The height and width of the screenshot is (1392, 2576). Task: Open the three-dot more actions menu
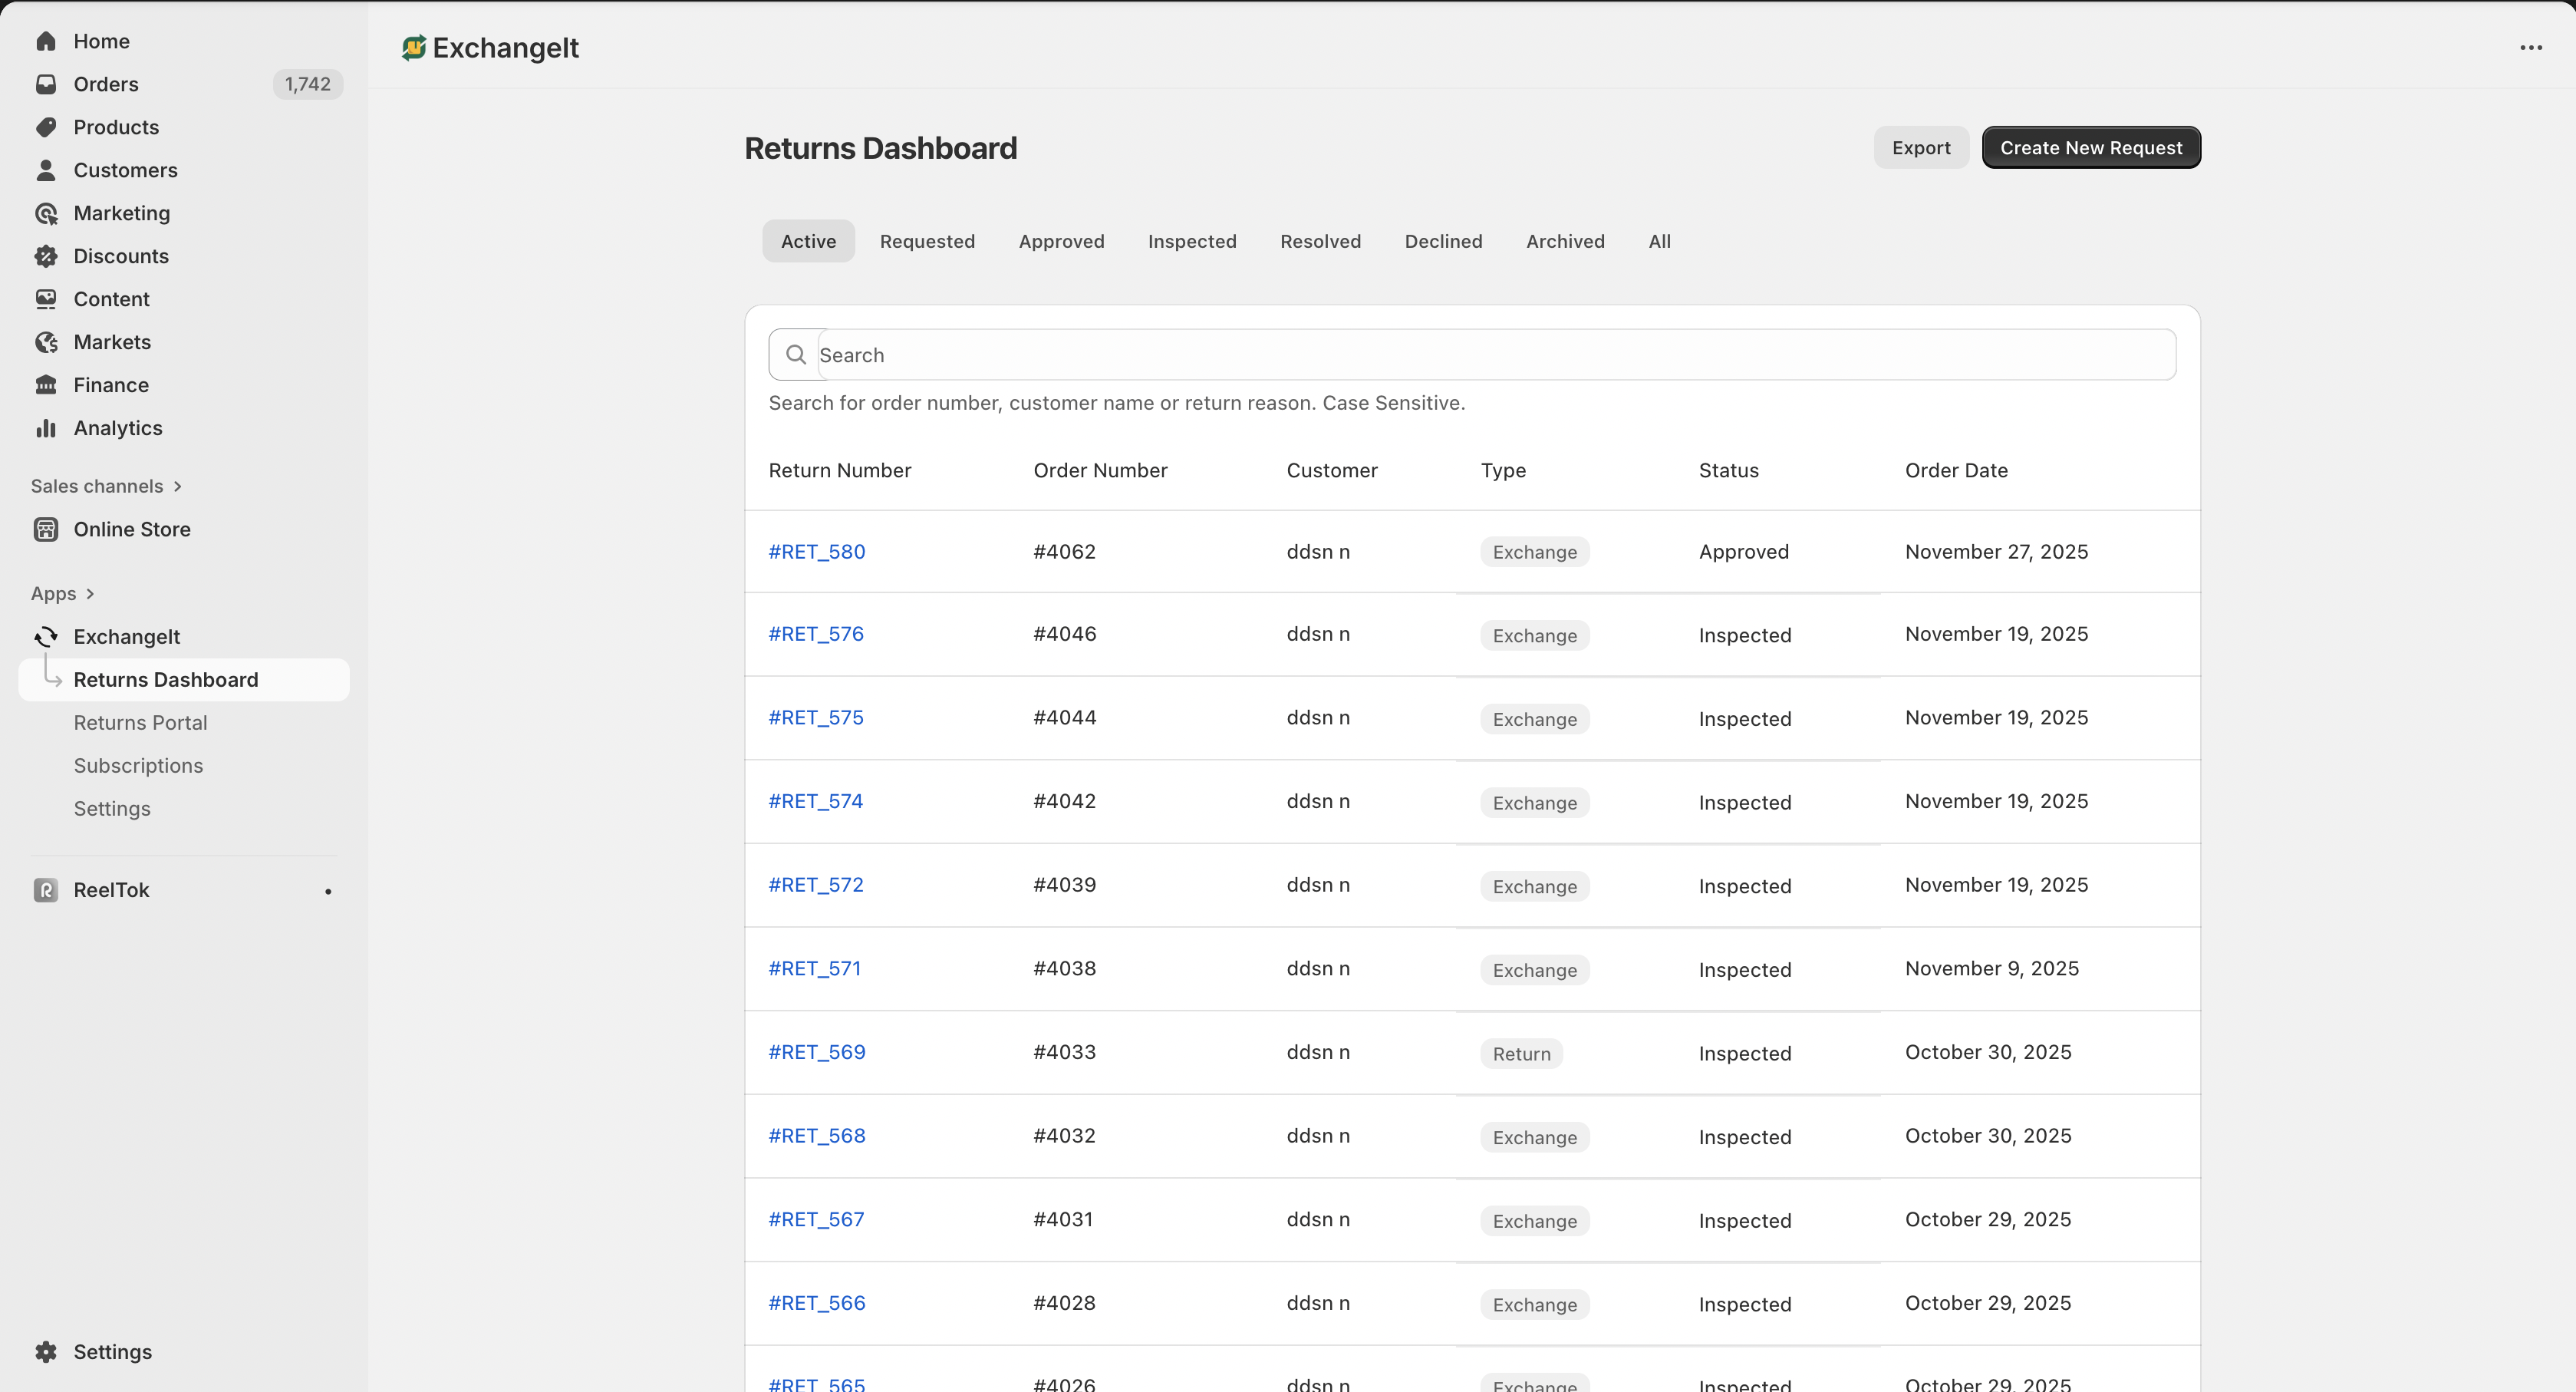tap(2530, 48)
